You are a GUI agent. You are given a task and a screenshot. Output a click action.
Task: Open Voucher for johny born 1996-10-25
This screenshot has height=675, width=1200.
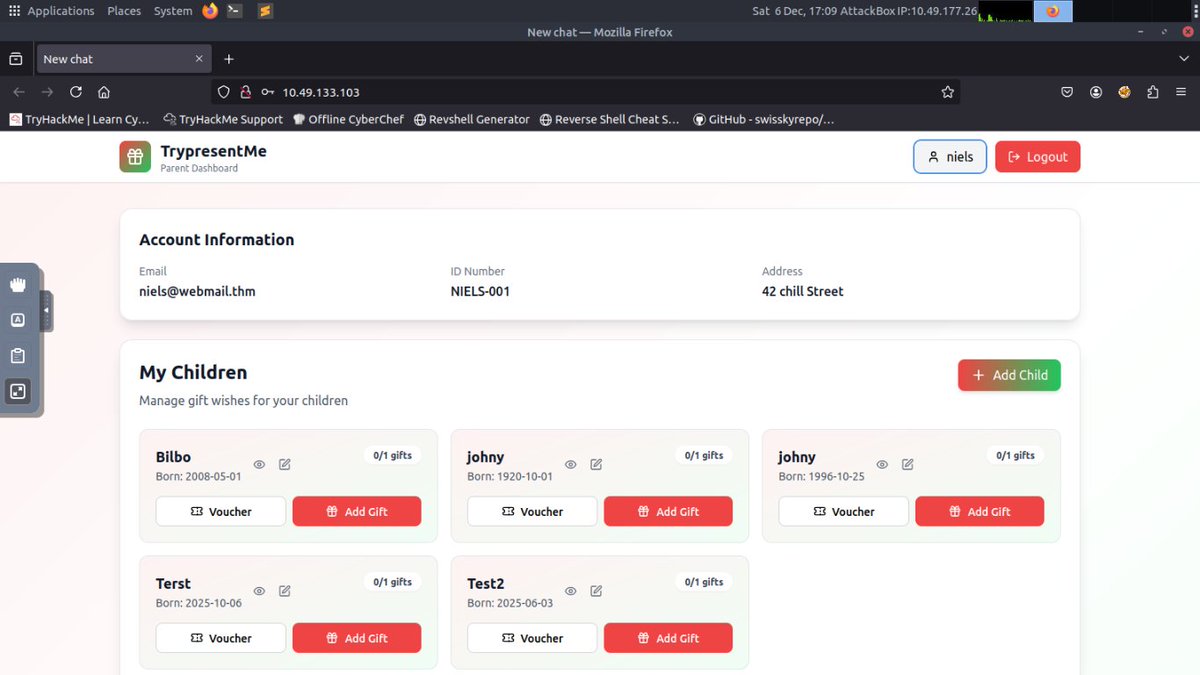click(x=844, y=511)
